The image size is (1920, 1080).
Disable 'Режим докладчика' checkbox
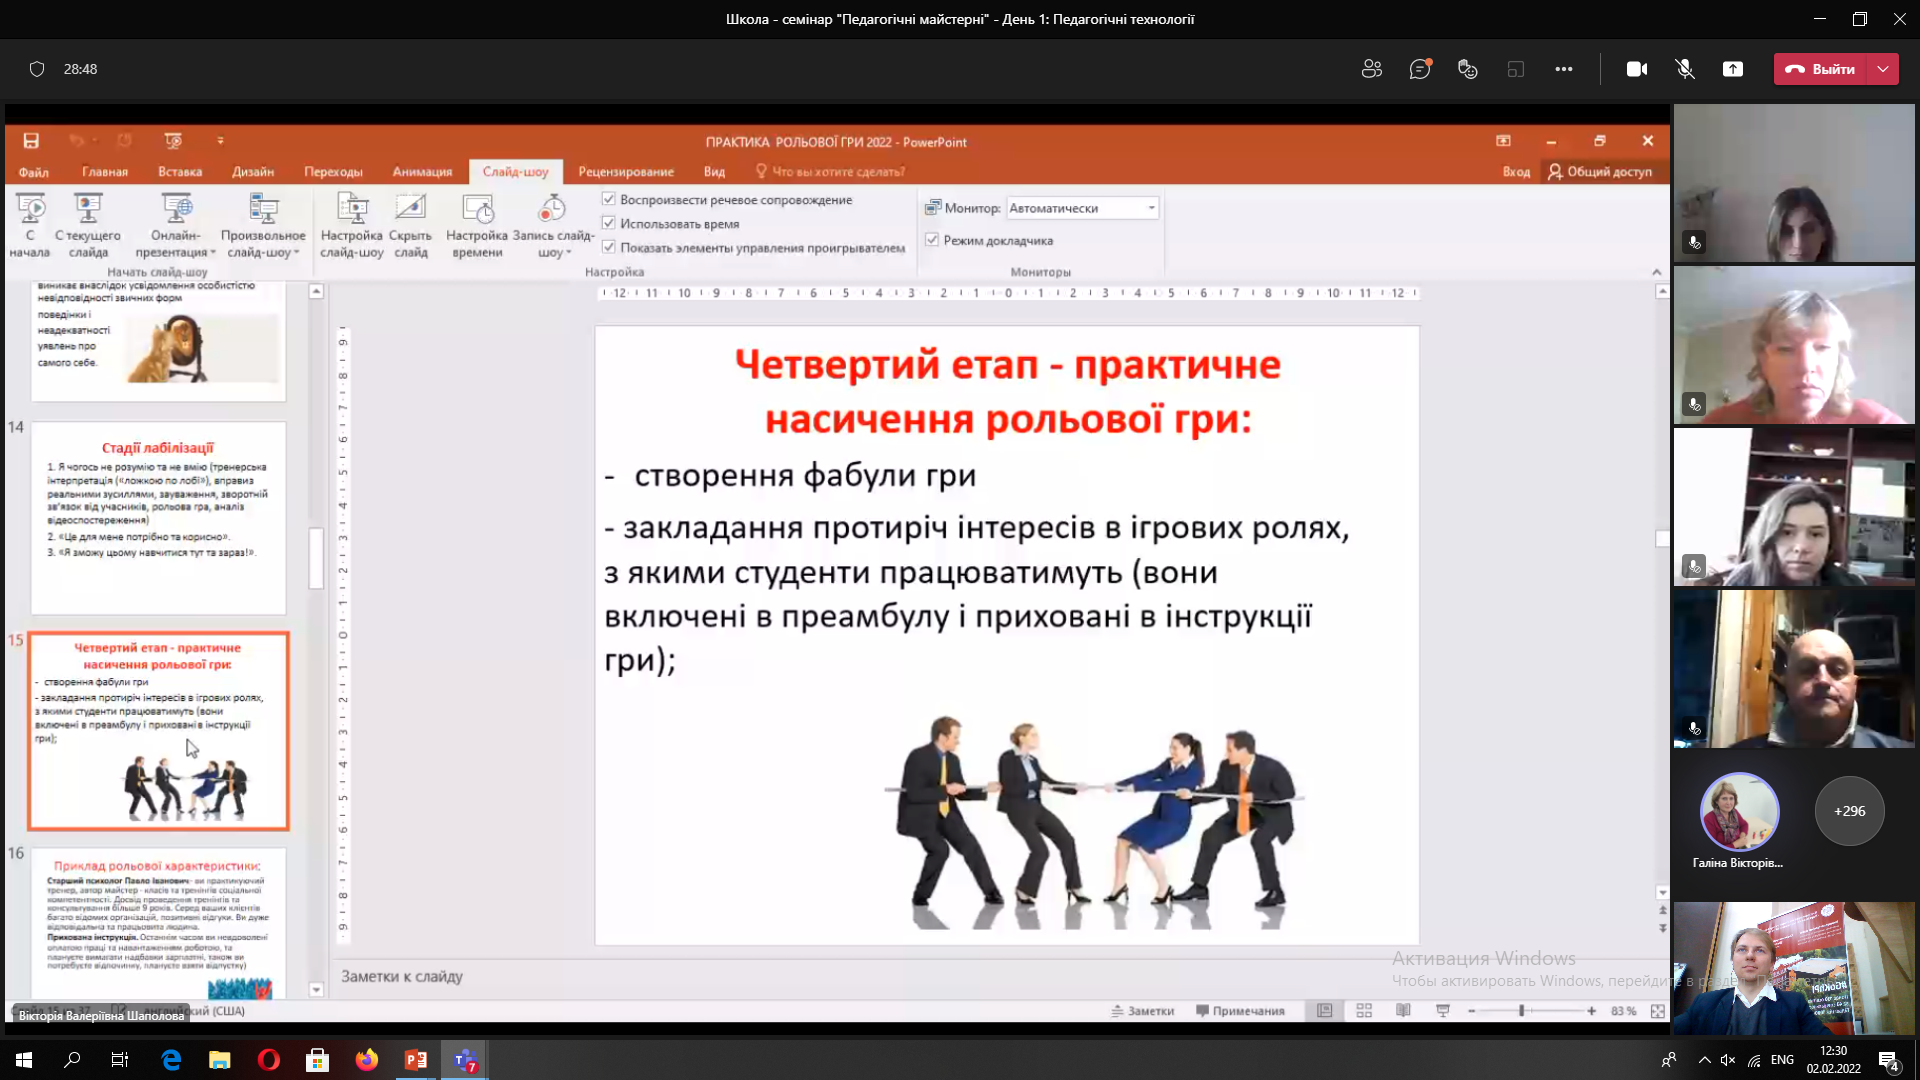pos(932,240)
